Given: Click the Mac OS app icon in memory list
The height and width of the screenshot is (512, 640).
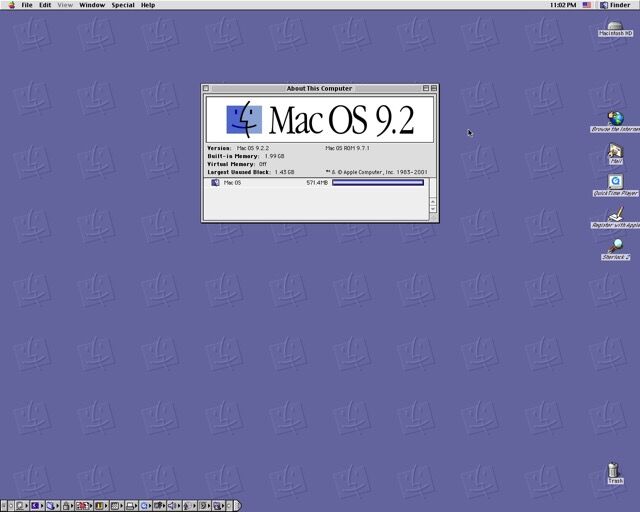Looking at the screenshot, I should pyautogui.click(x=215, y=183).
